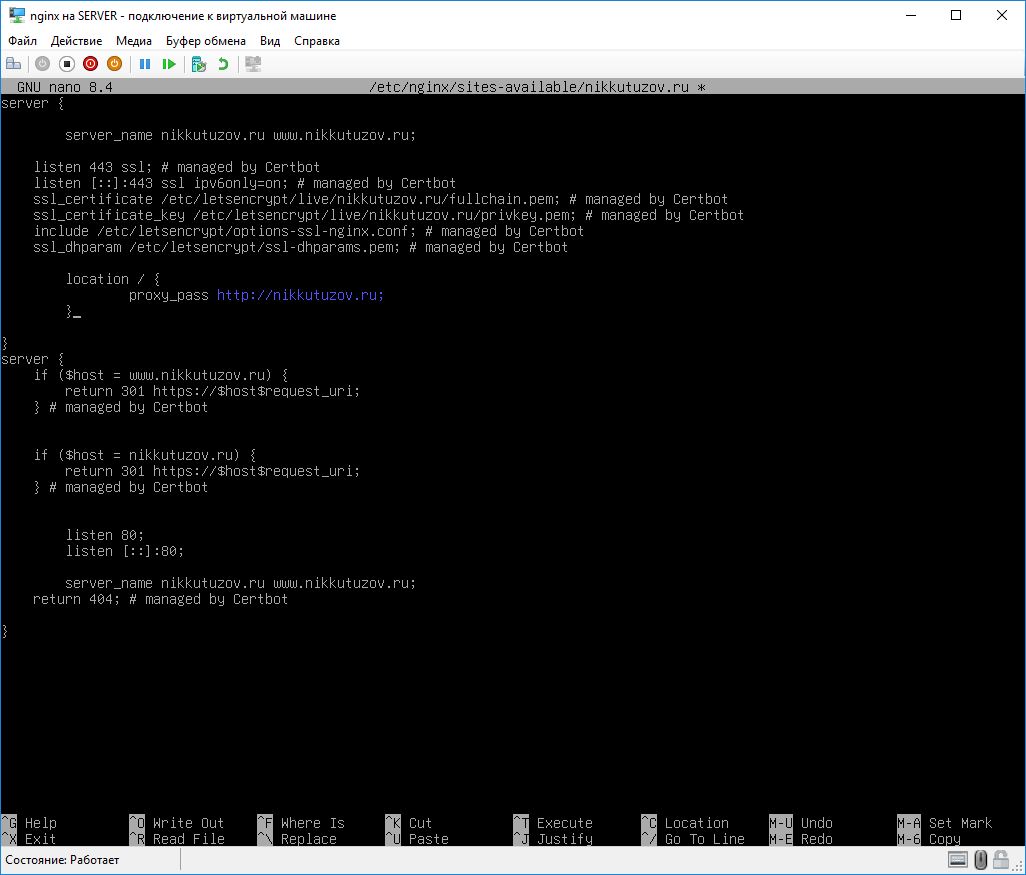Click the keyboard icon in status bar
1026x875 pixels.
[x=957, y=859]
